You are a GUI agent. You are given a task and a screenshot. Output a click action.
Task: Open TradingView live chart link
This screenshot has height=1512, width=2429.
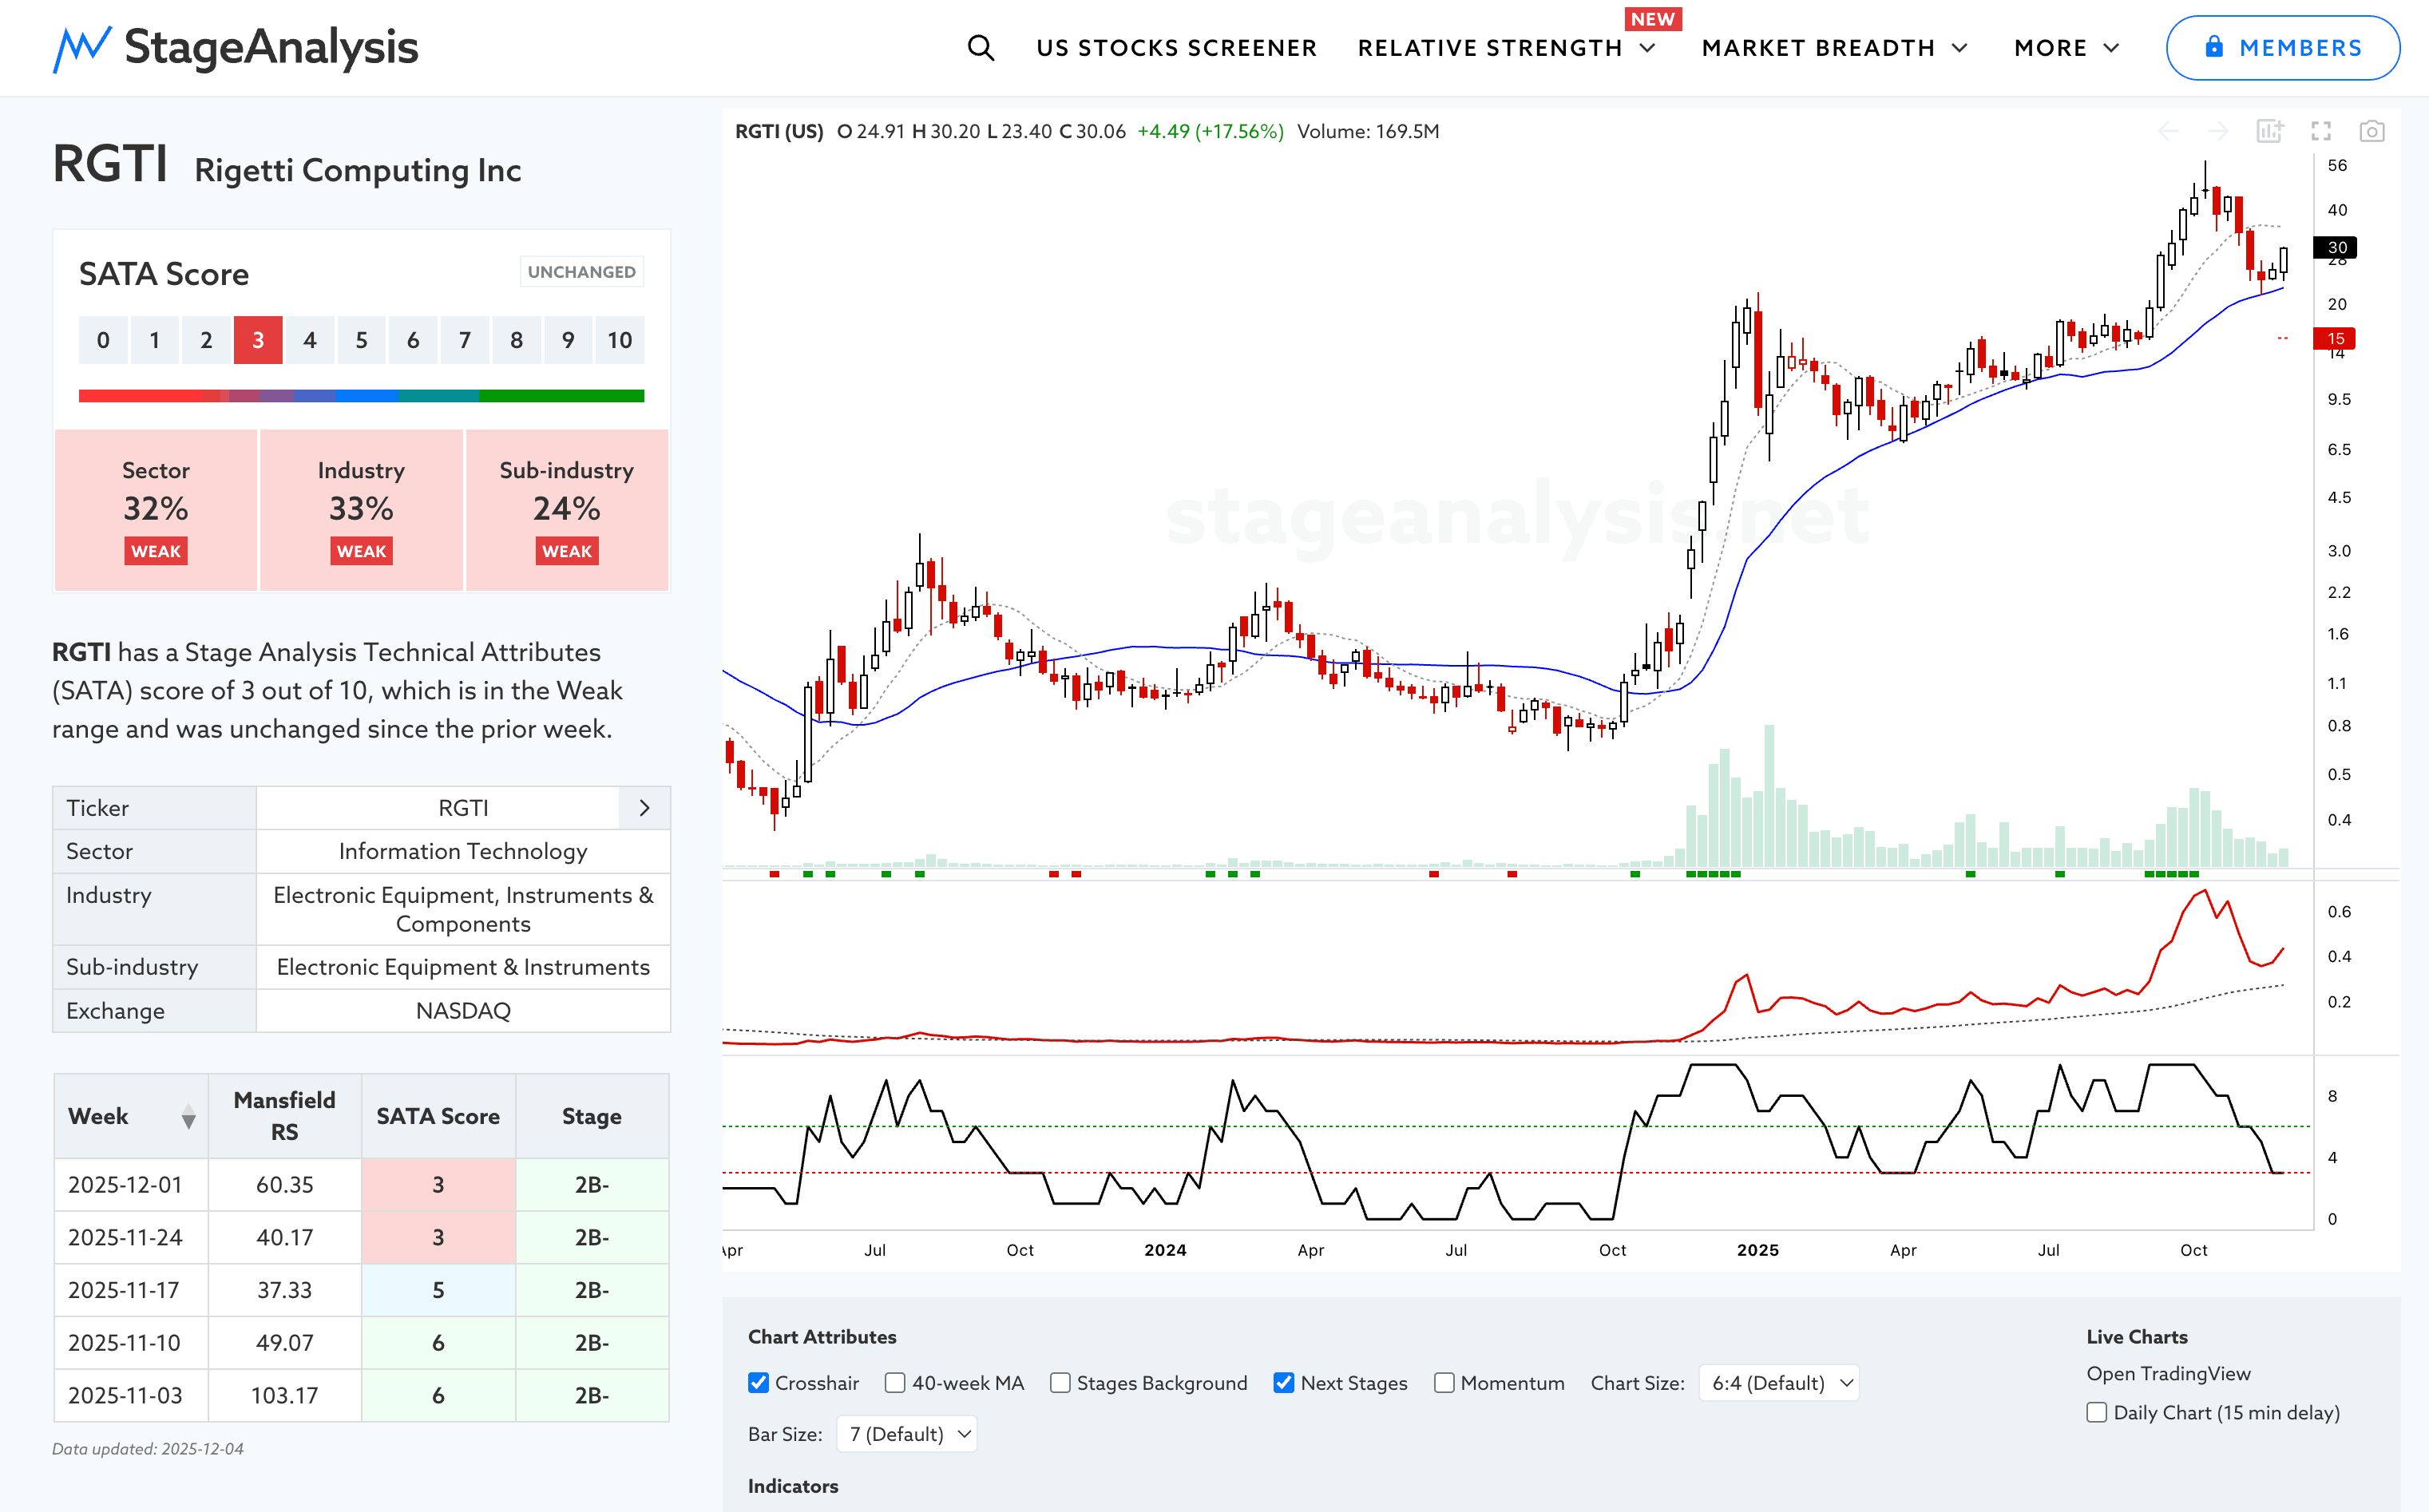click(2167, 1373)
